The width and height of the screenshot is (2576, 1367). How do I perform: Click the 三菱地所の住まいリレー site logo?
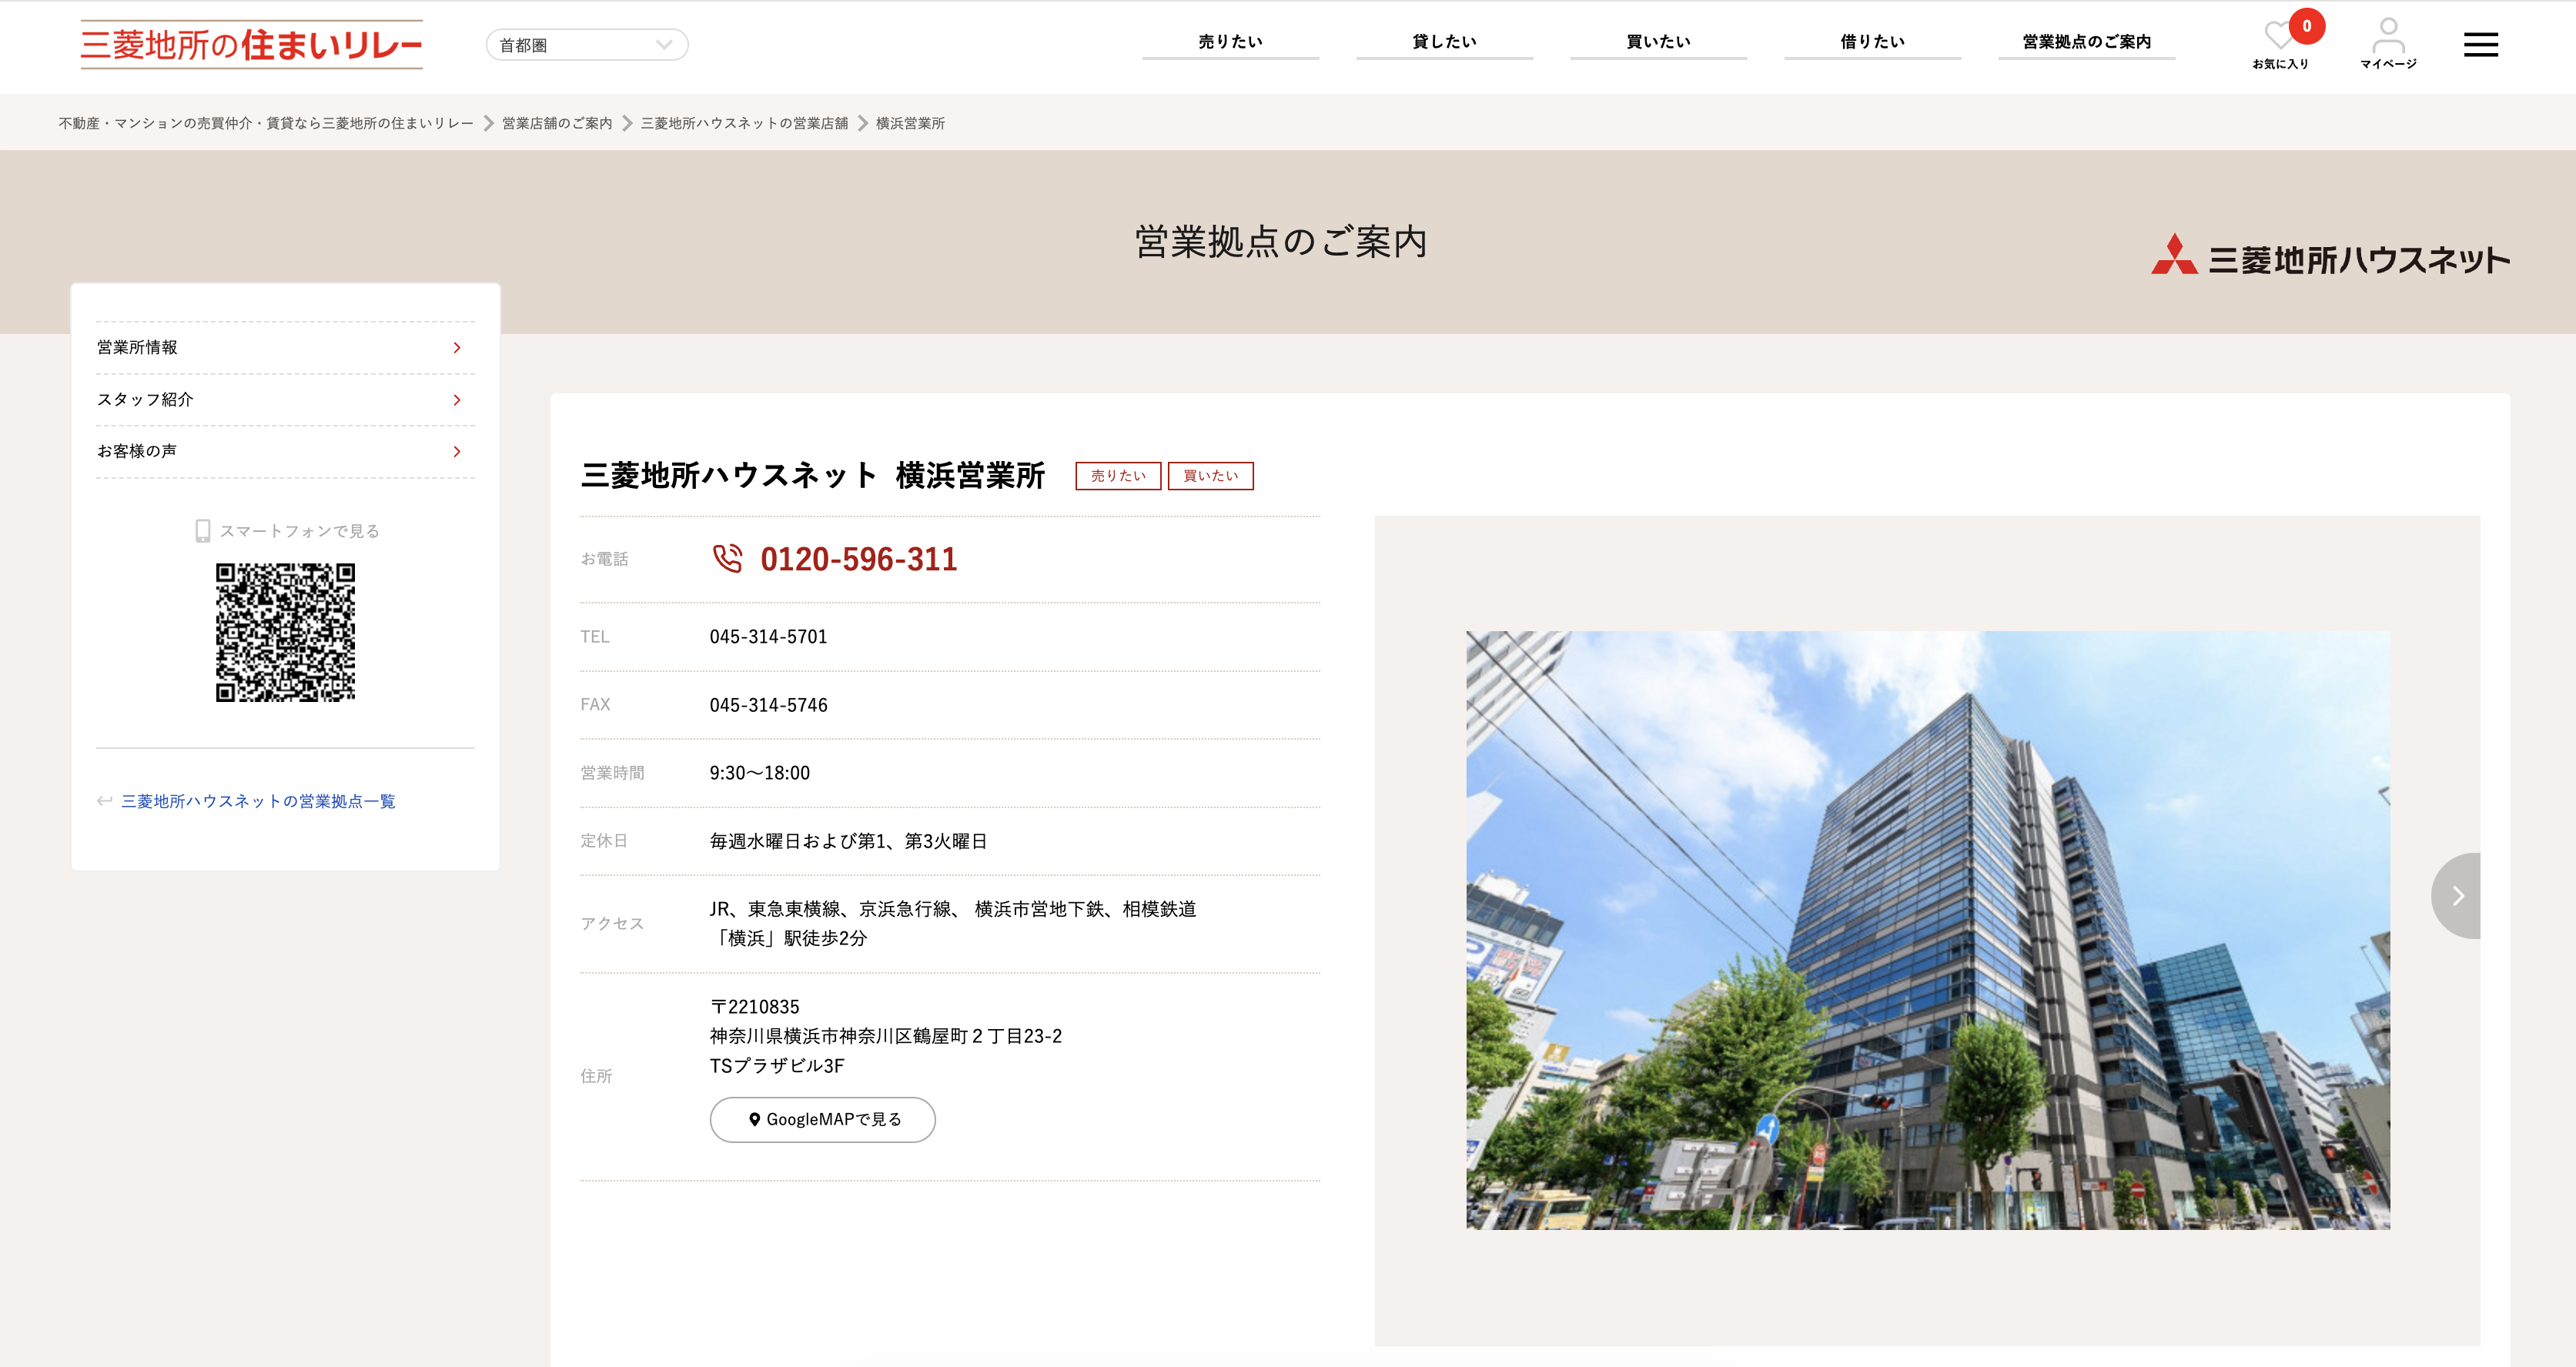pyautogui.click(x=251, y=45)
